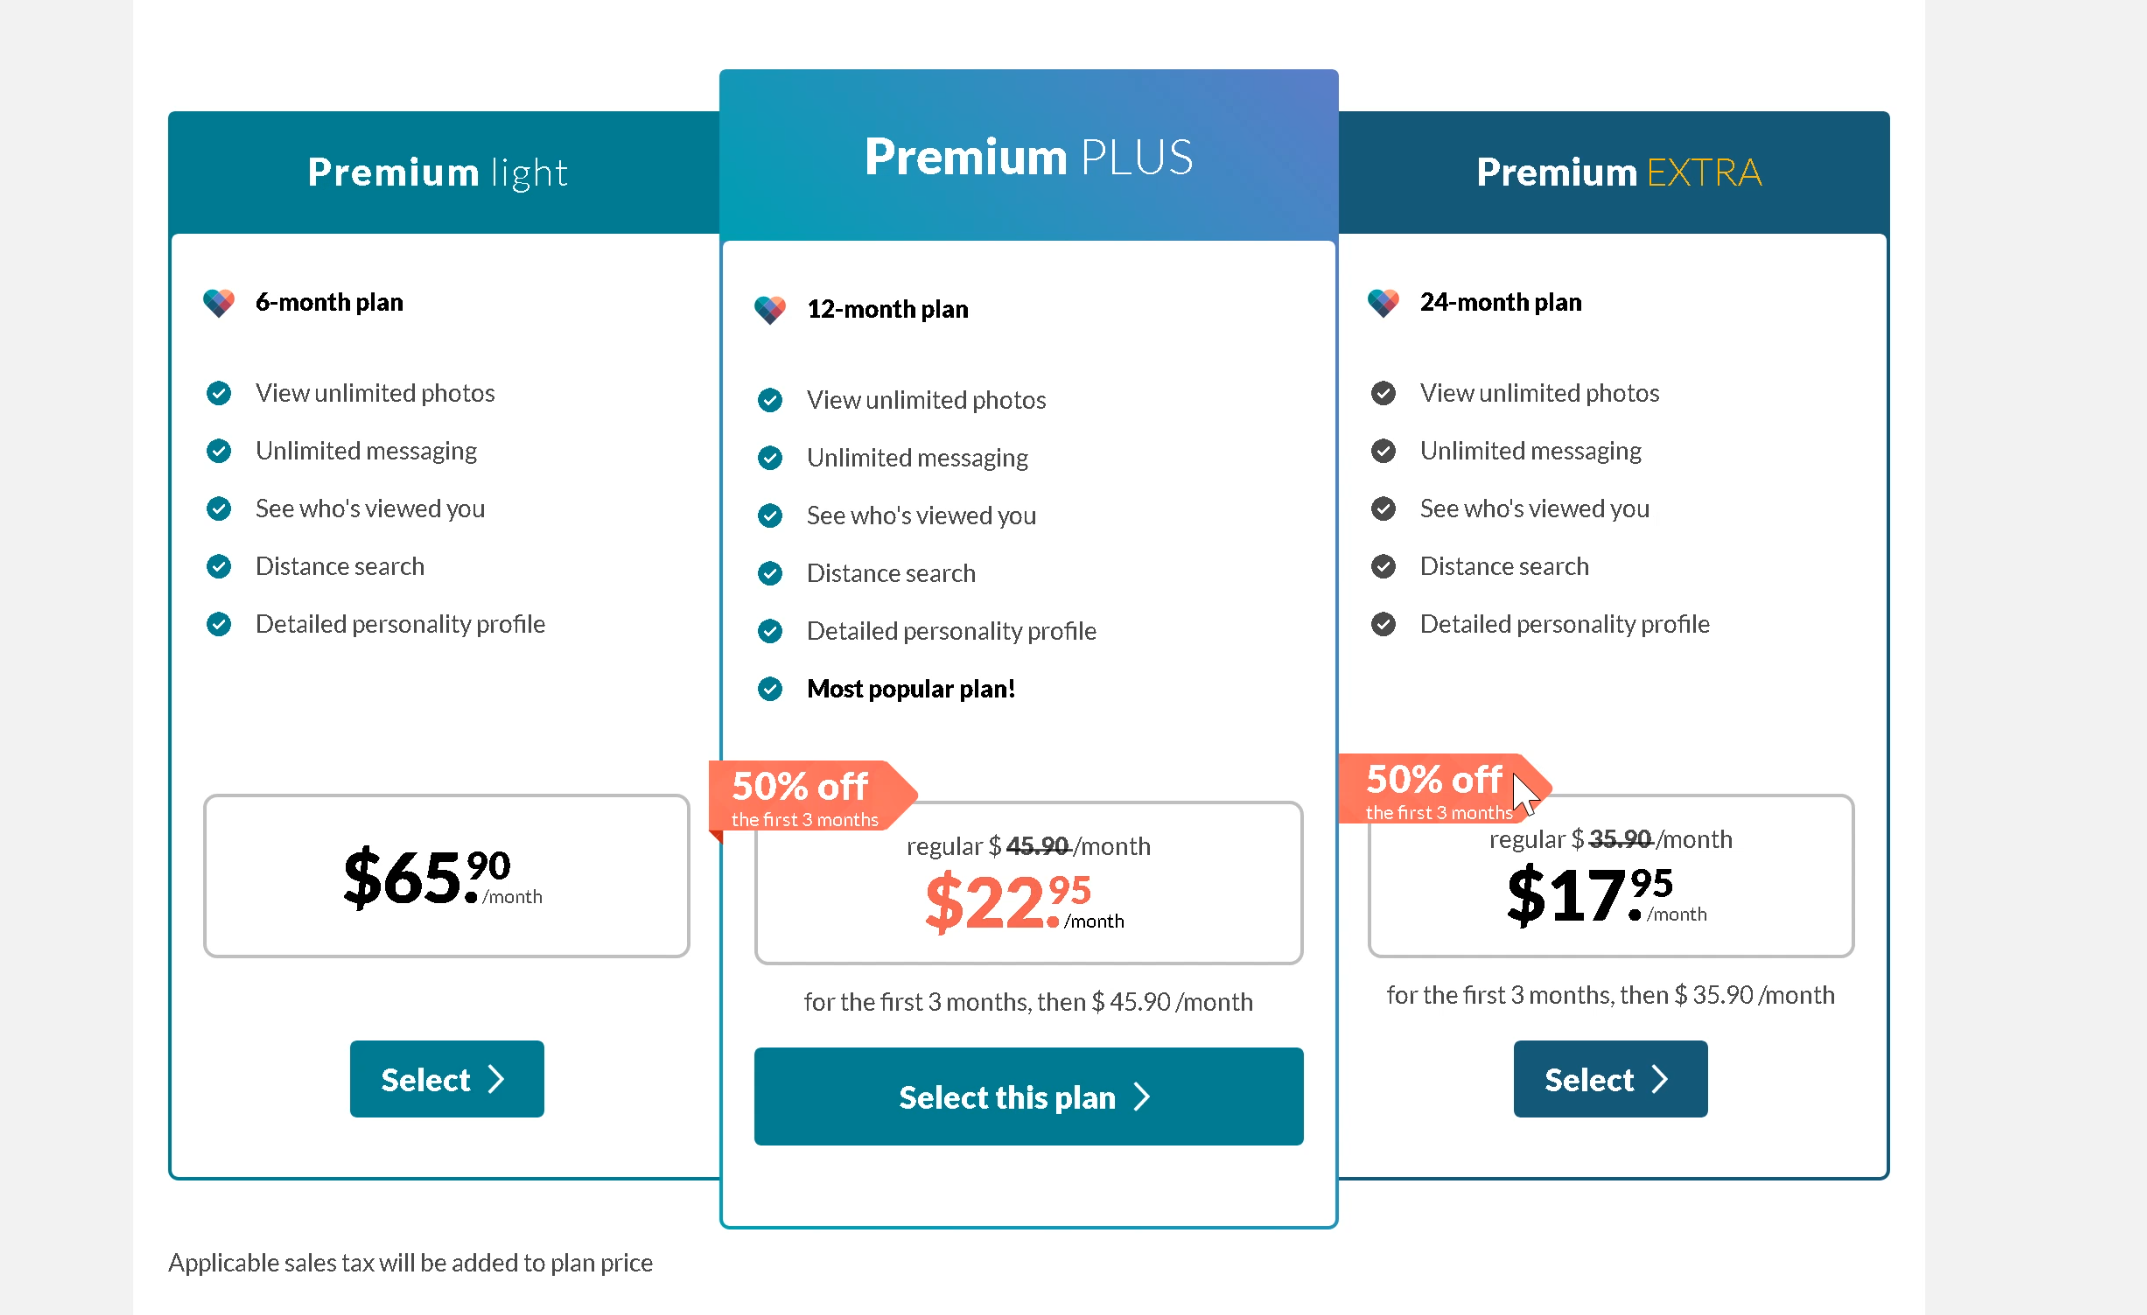Click the Premium EXTRA checkmark for Unlimited messaging
Viewport: 2147px width, 1315px height.
coord(1383,451)
